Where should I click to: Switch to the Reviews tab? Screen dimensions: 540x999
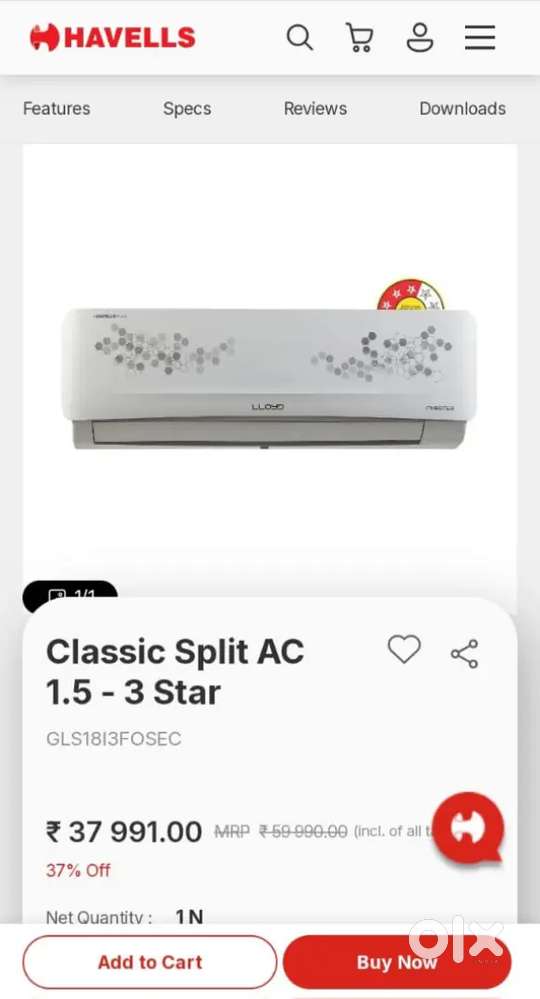[x=315, y=109]
